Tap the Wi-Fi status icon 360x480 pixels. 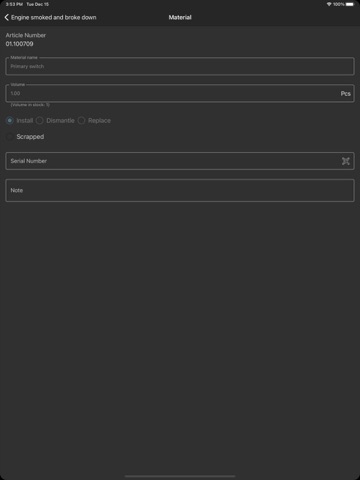(329, 4)
